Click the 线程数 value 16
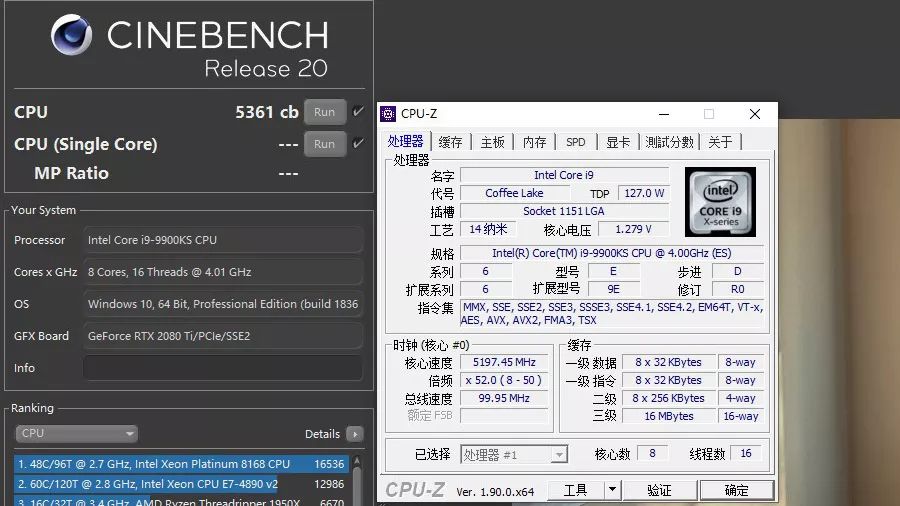 [x=746, y=454]
